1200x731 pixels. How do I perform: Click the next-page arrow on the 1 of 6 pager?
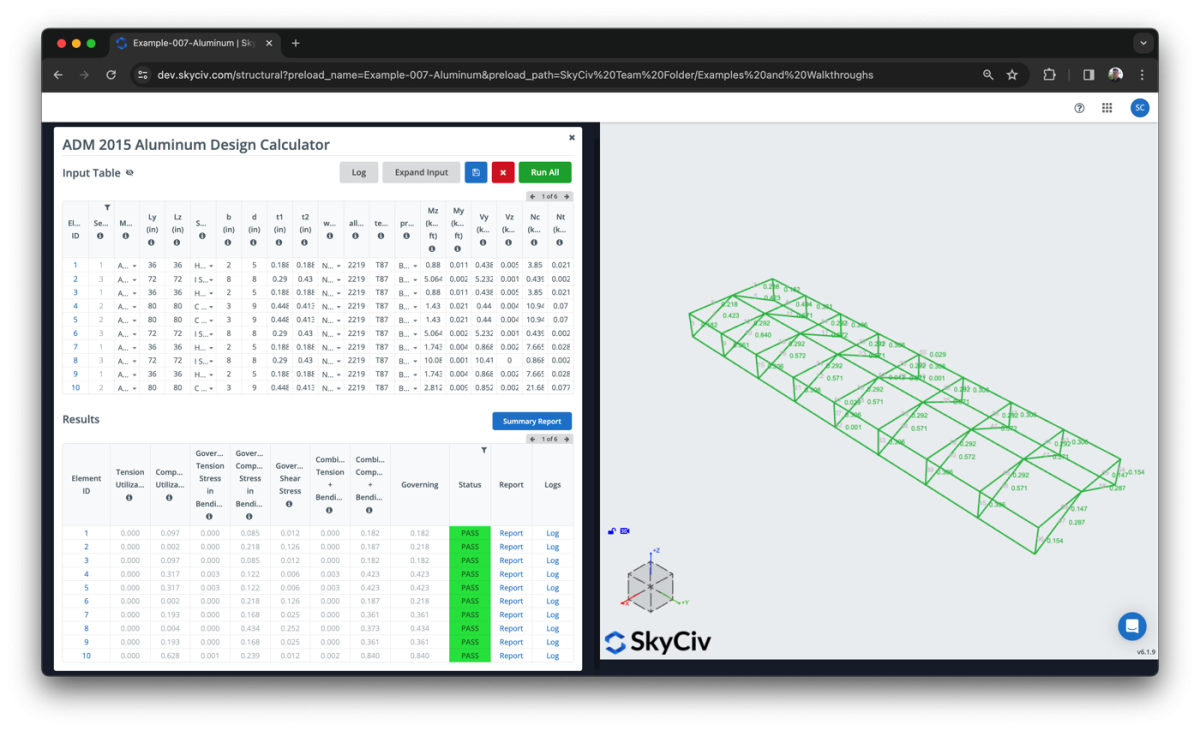pos(566,196)
